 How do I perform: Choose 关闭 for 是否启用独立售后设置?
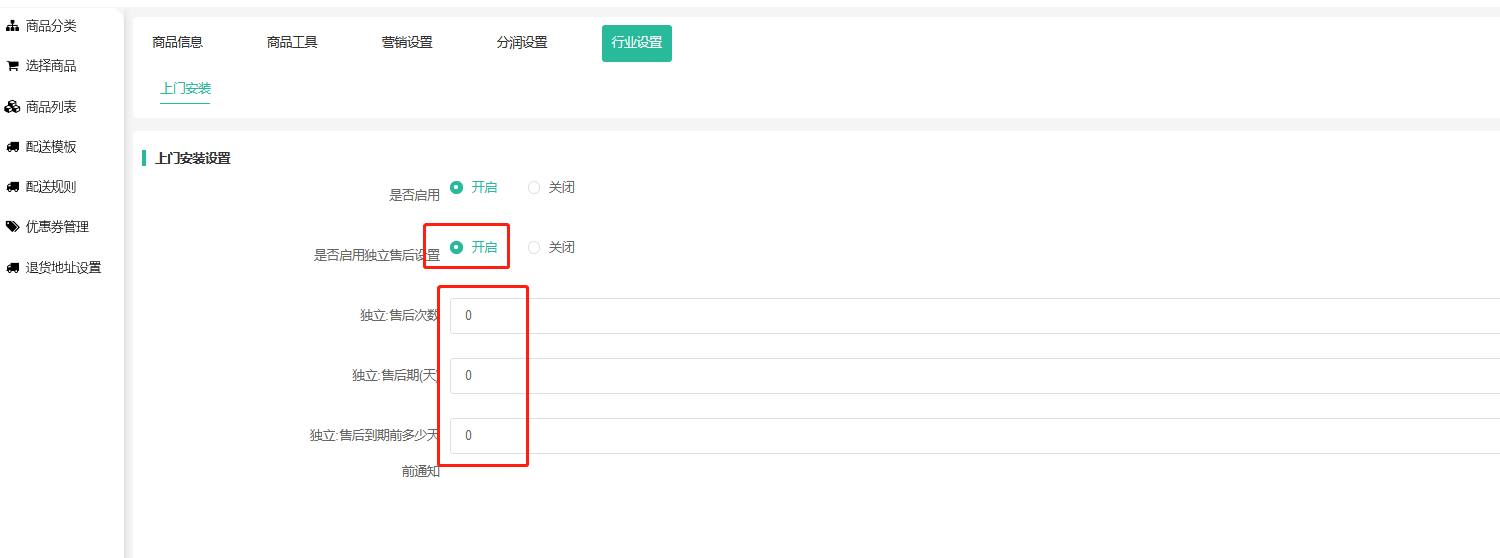pyautogui.click(x=534, y=247)
